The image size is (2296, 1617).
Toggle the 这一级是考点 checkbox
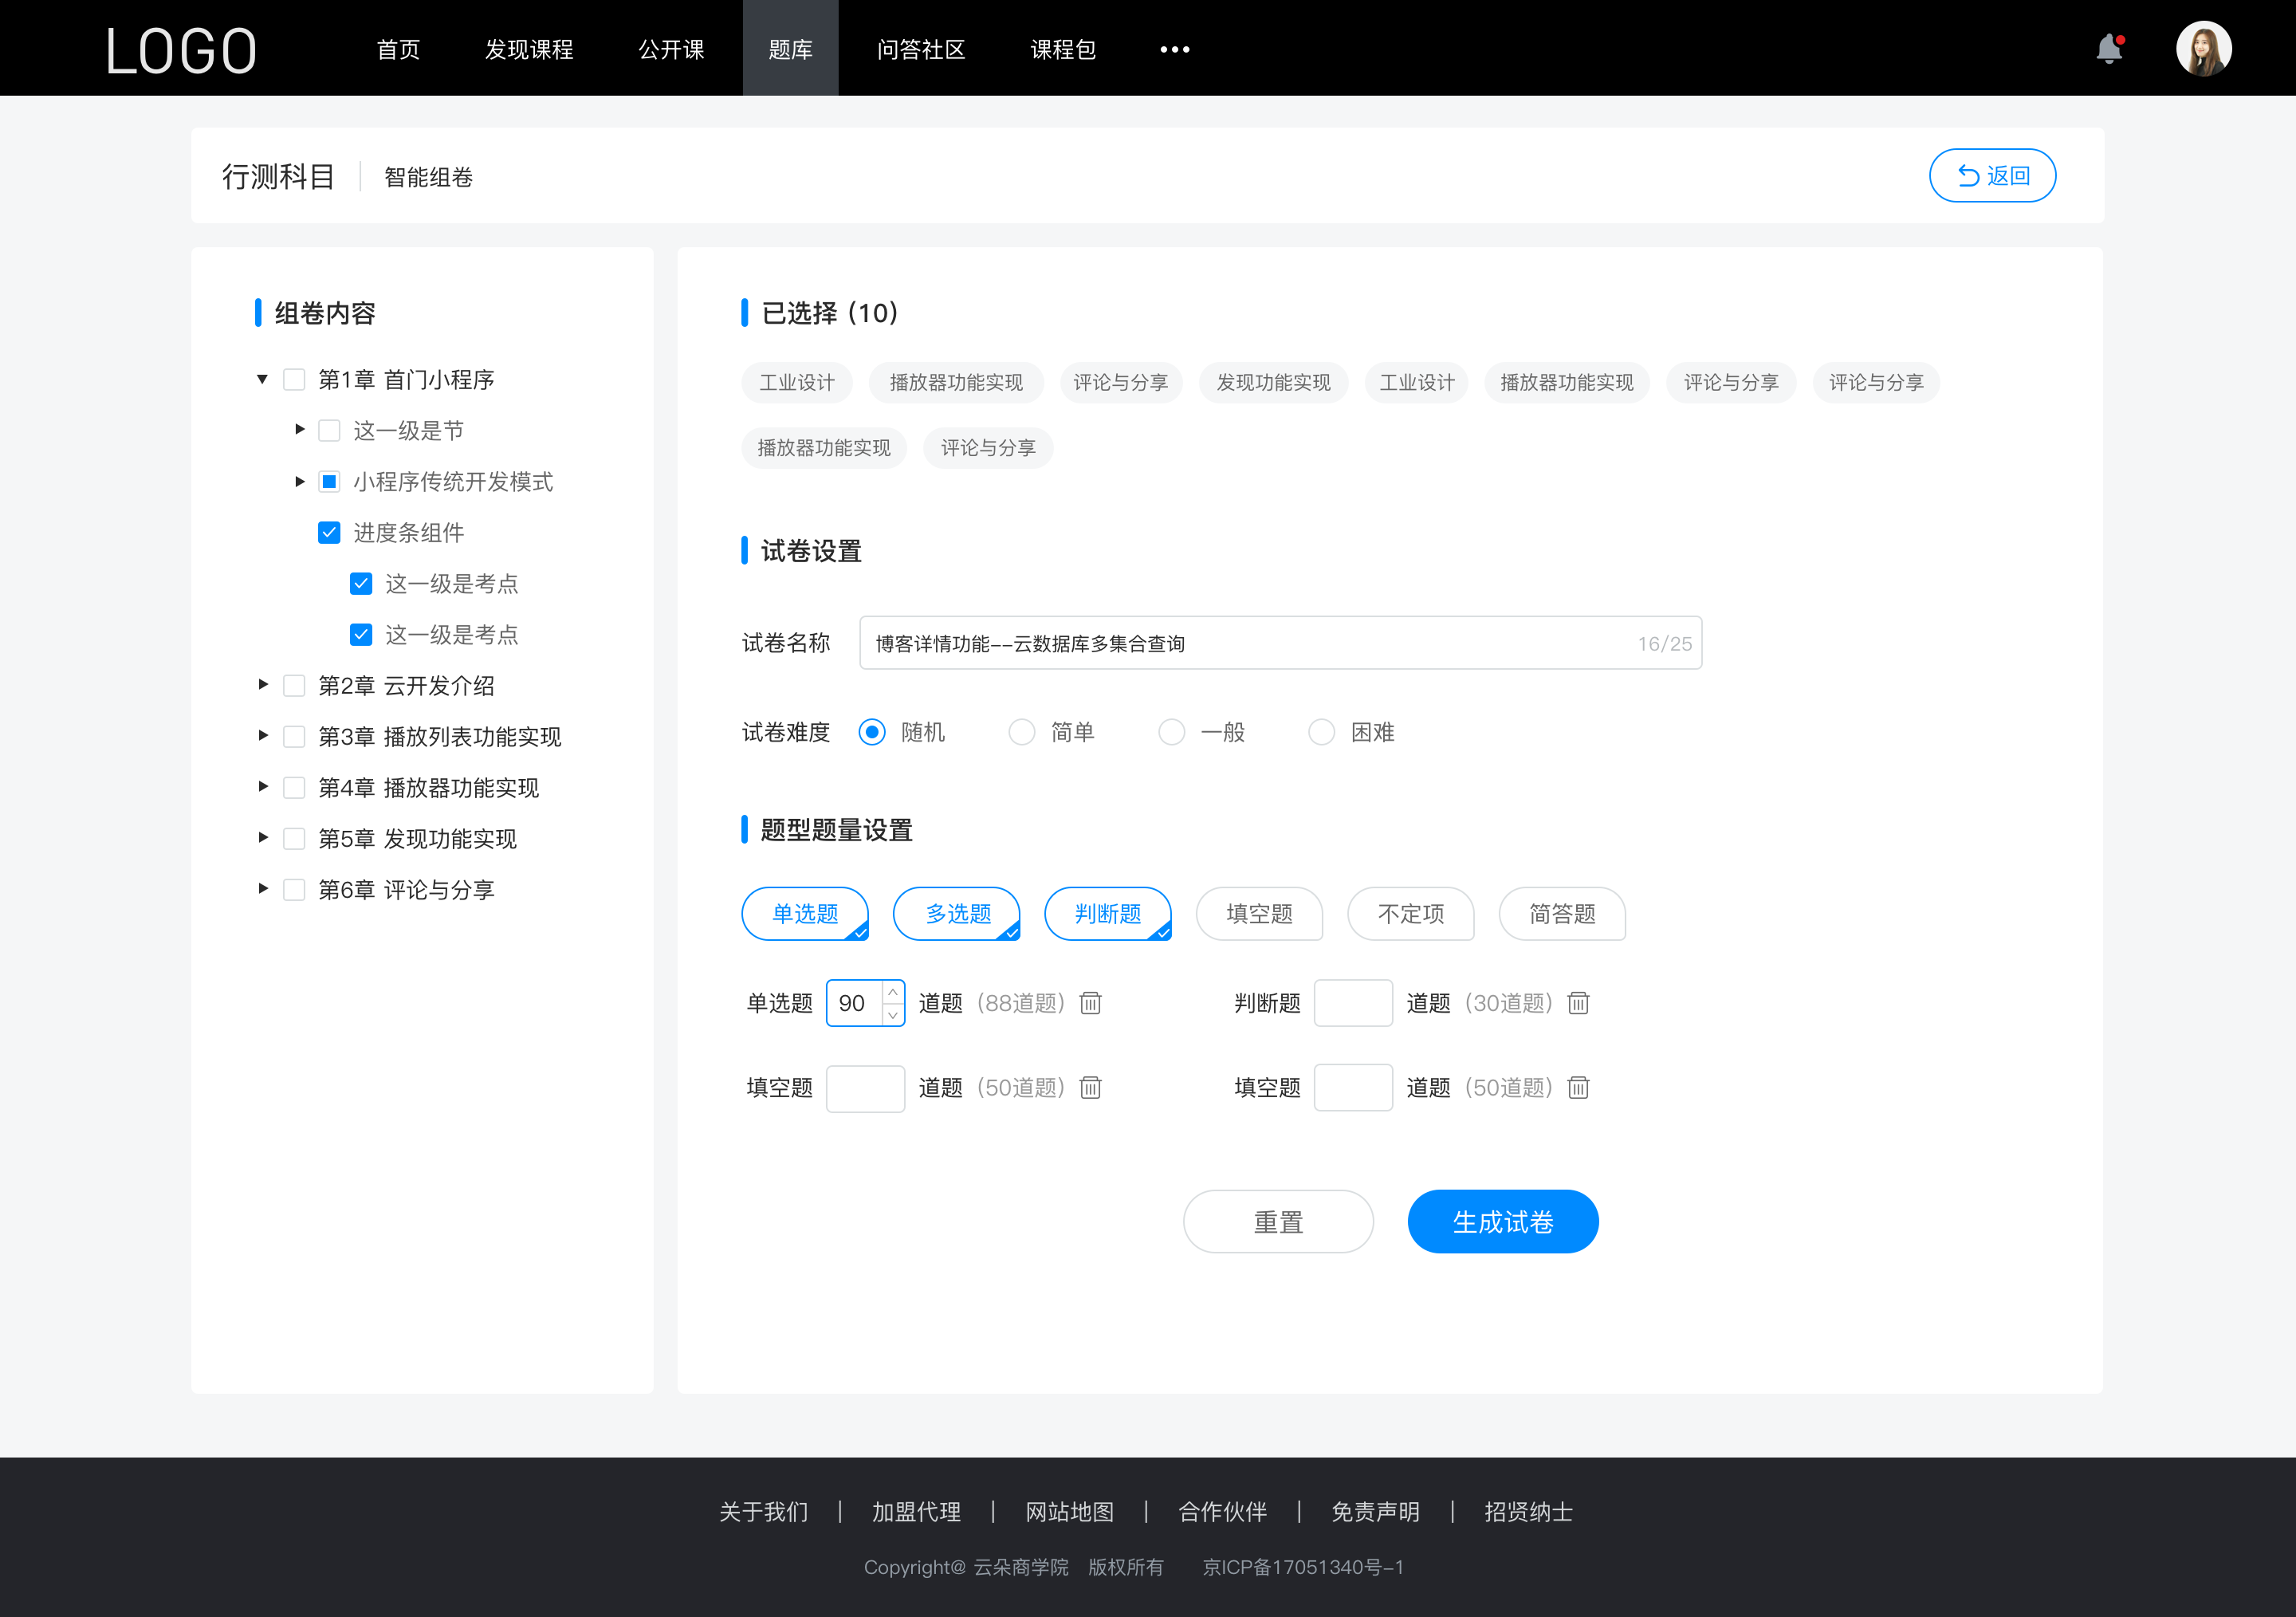(x=359, y=583)
